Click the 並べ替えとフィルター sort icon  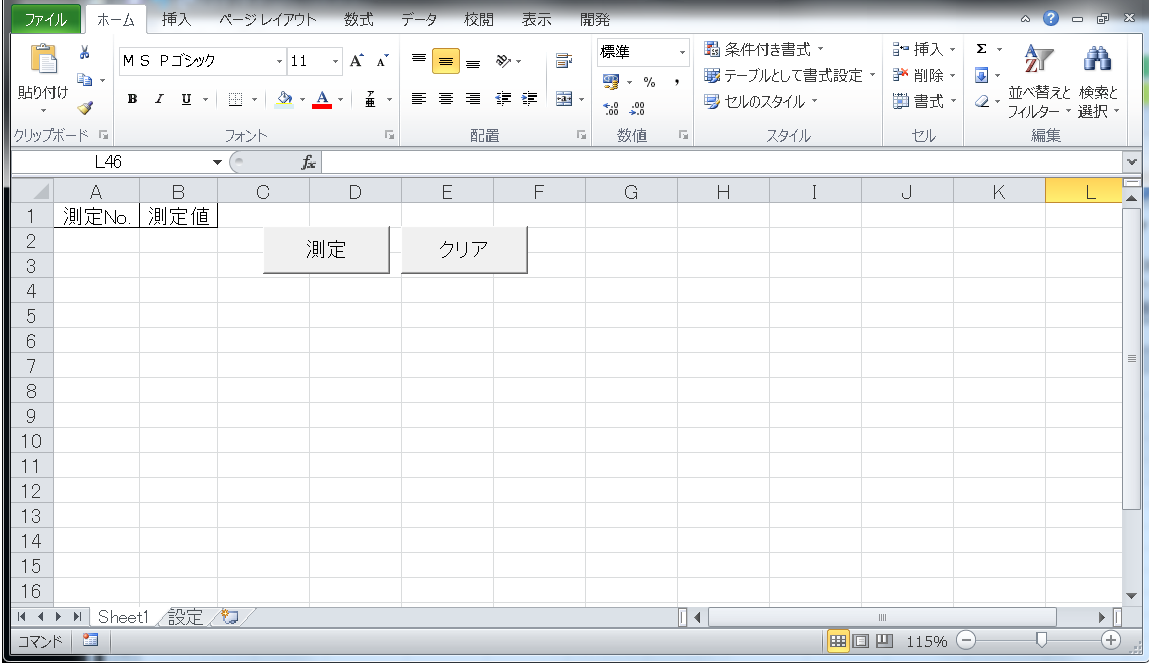(1037, 60)
